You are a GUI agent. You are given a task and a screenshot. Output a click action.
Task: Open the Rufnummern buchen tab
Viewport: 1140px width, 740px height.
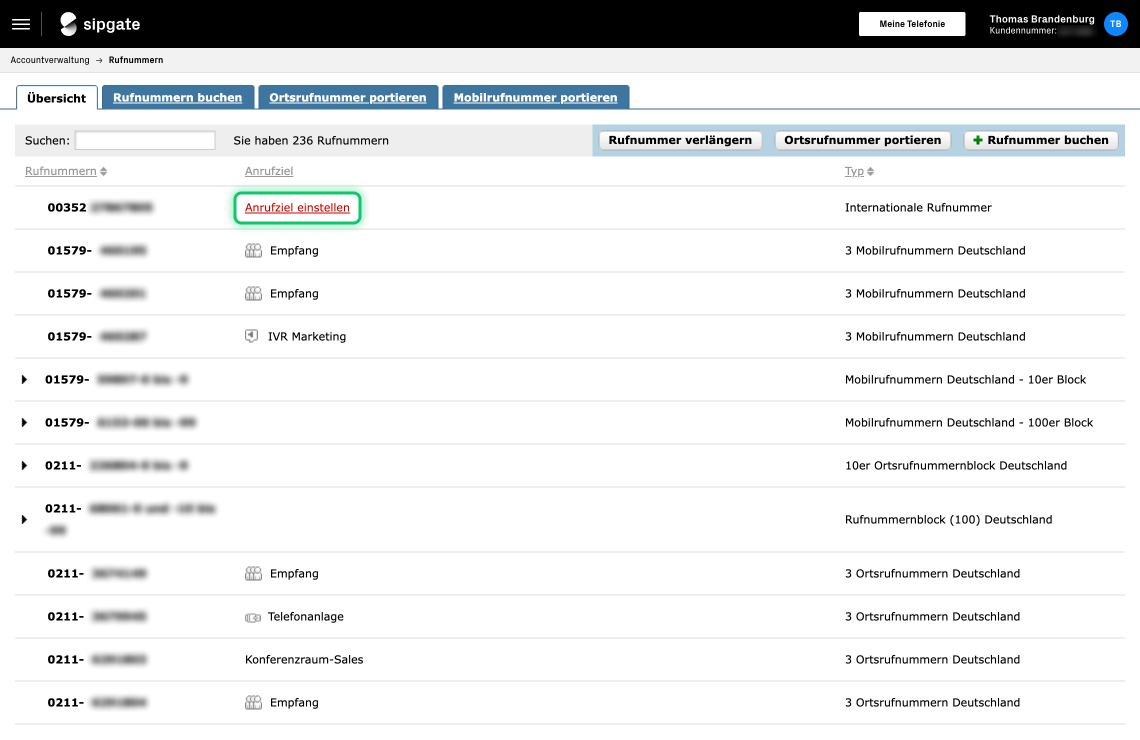(x=177, y=97)
